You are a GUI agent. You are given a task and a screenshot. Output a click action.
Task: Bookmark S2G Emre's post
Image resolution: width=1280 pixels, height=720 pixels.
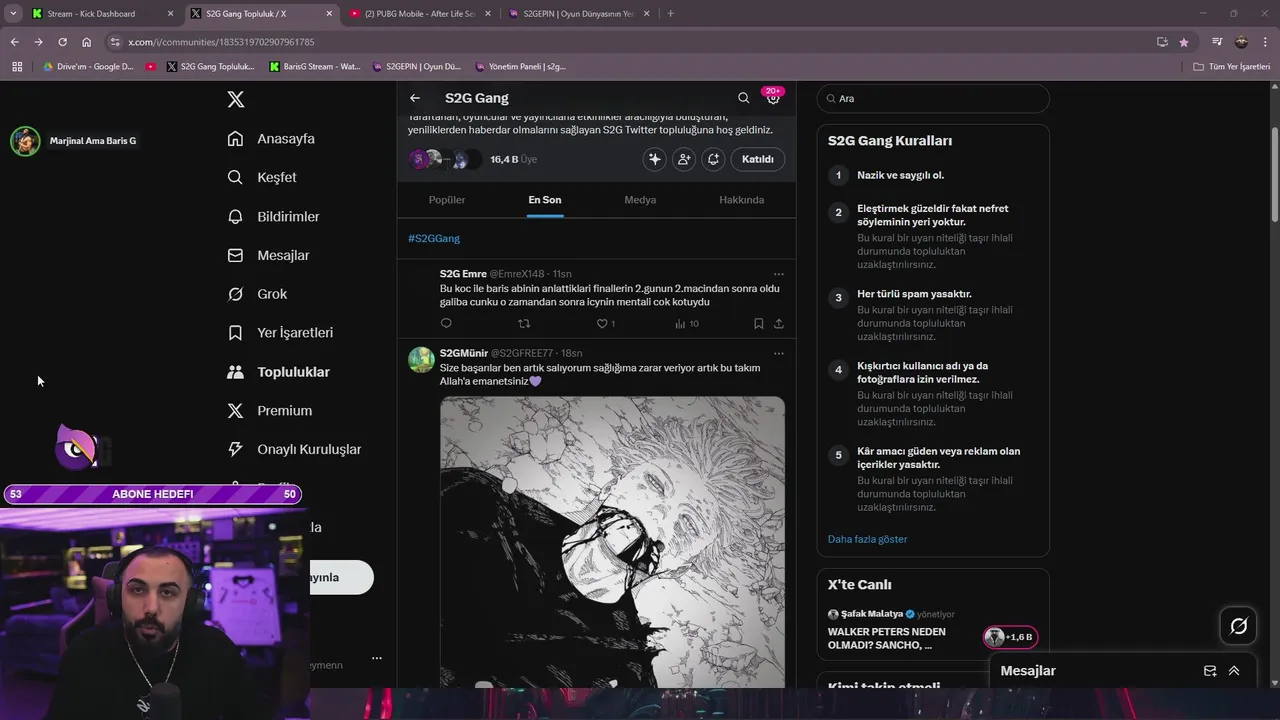pos(758,324)
